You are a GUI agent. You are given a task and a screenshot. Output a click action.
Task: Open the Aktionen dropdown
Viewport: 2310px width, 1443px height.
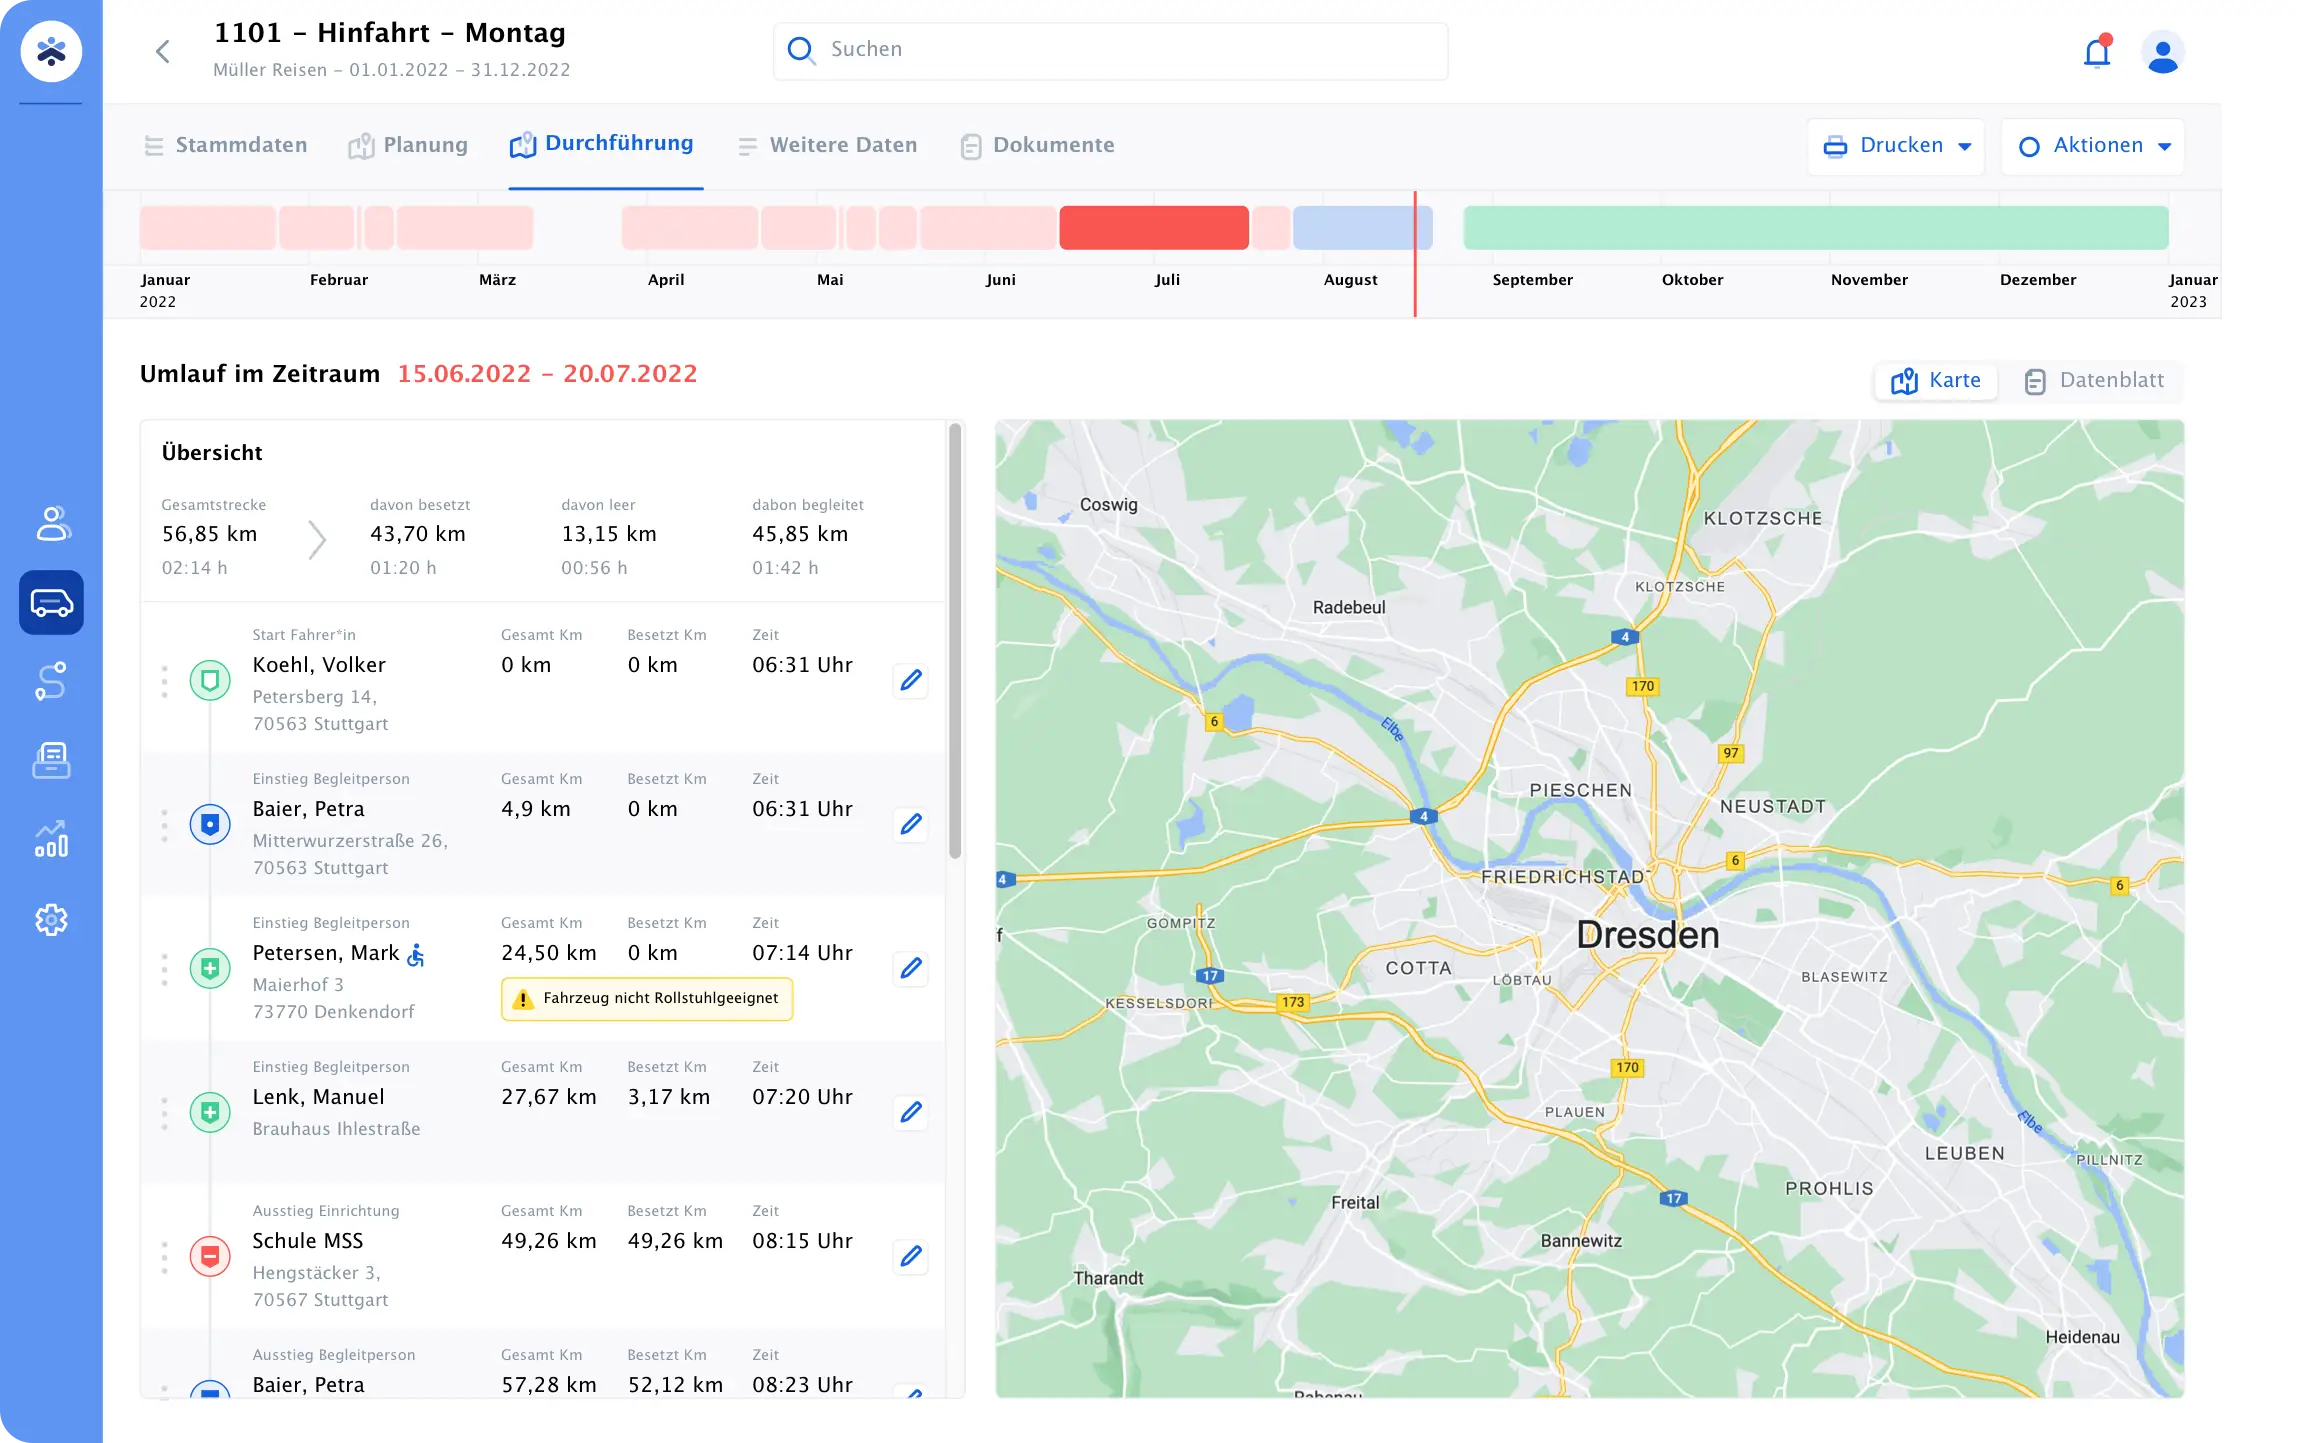point(2093,146)
